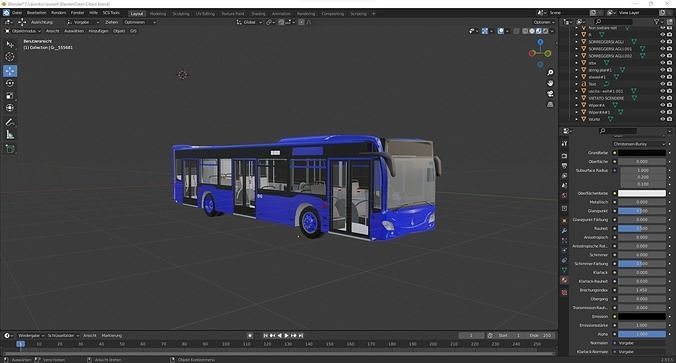Open the Material properties tab icon
The width and height of the screenshot is (676, 363).
click(x=564, y=280)
